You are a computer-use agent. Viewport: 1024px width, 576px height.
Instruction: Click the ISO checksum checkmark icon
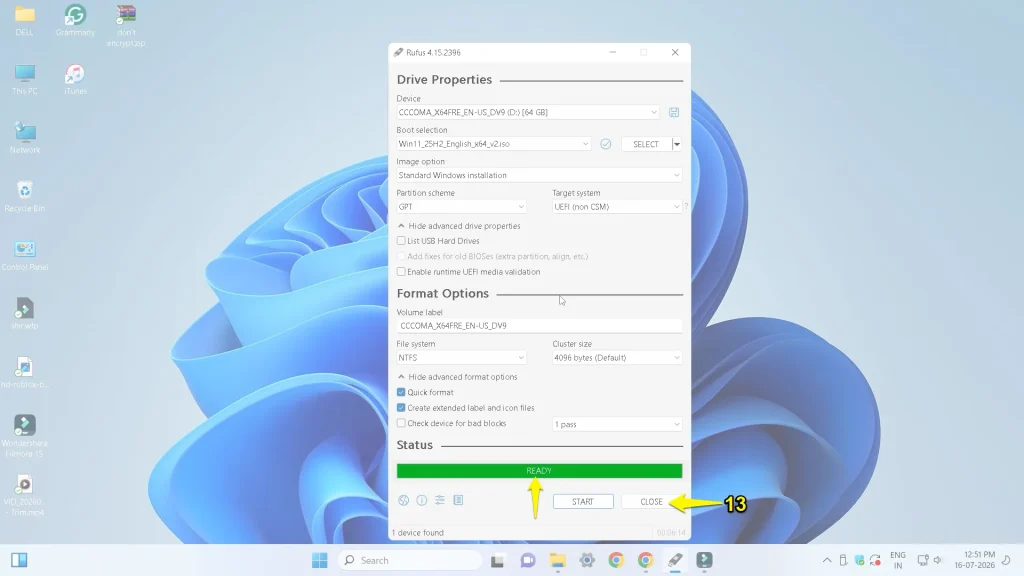click(x=606, y=144)
